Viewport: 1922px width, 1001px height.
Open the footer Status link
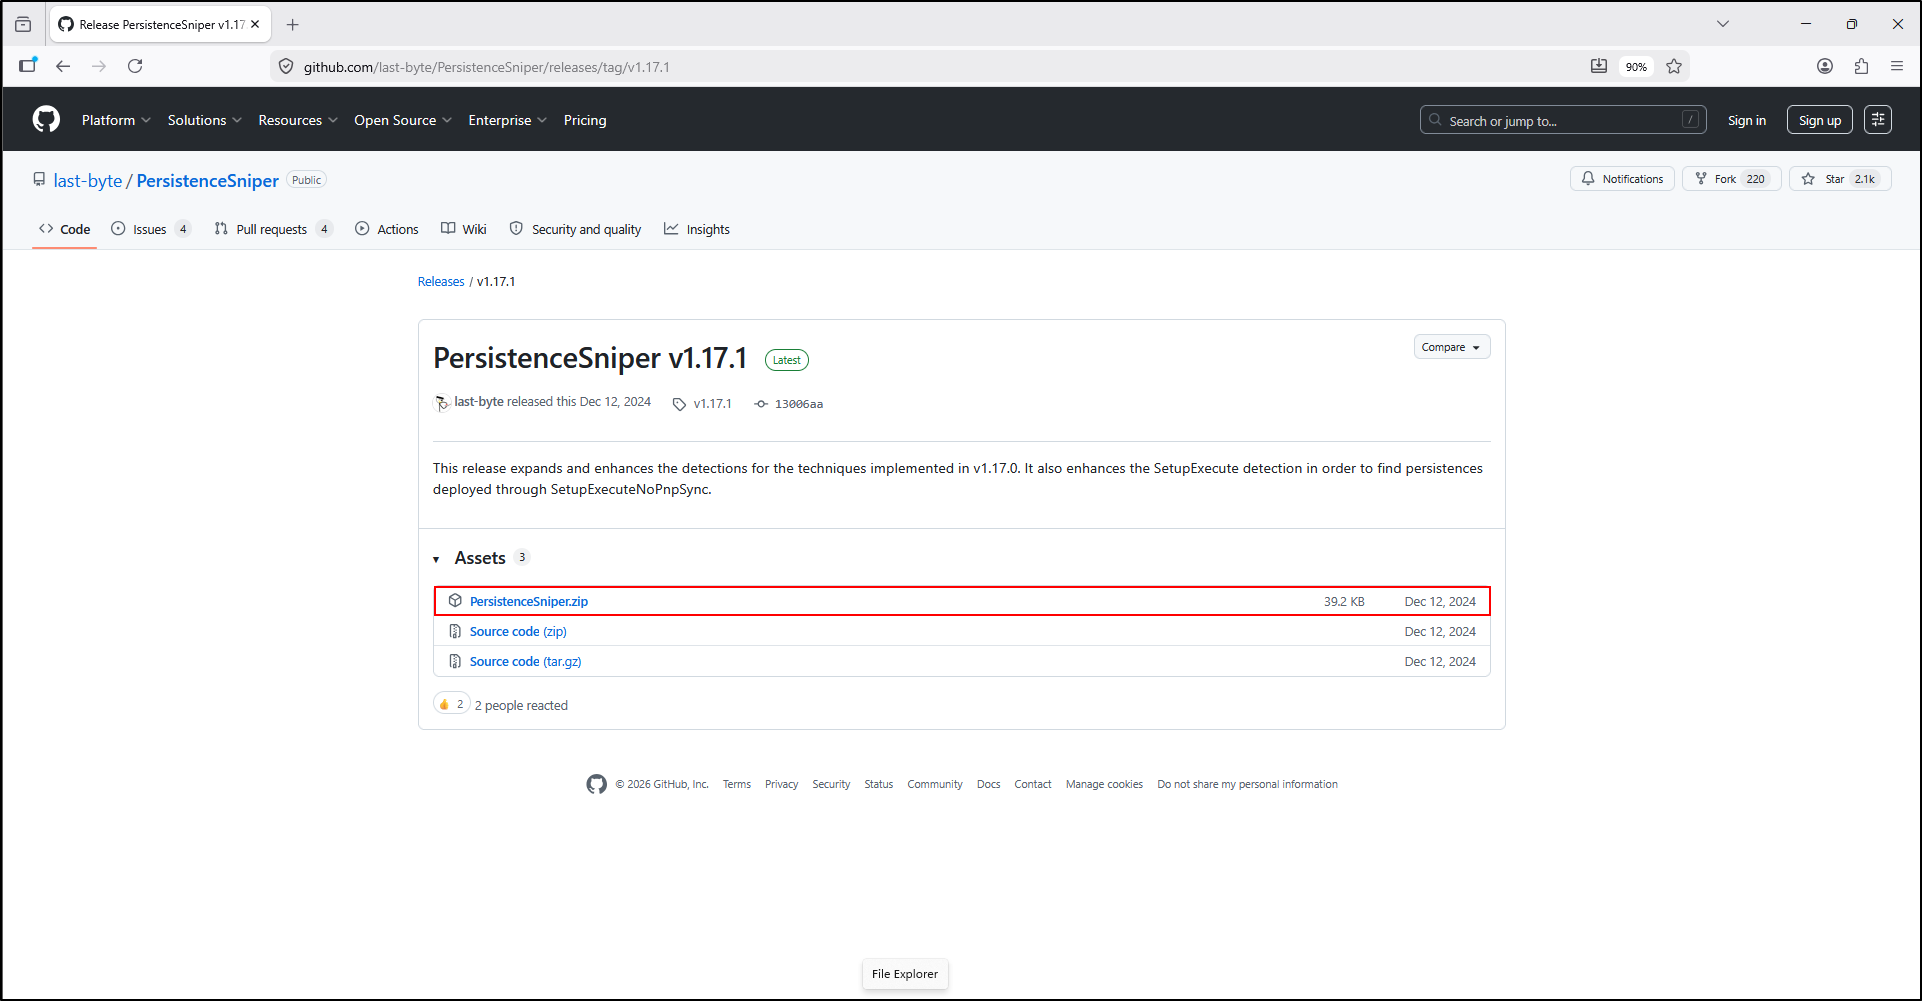(x=879, y=784)
